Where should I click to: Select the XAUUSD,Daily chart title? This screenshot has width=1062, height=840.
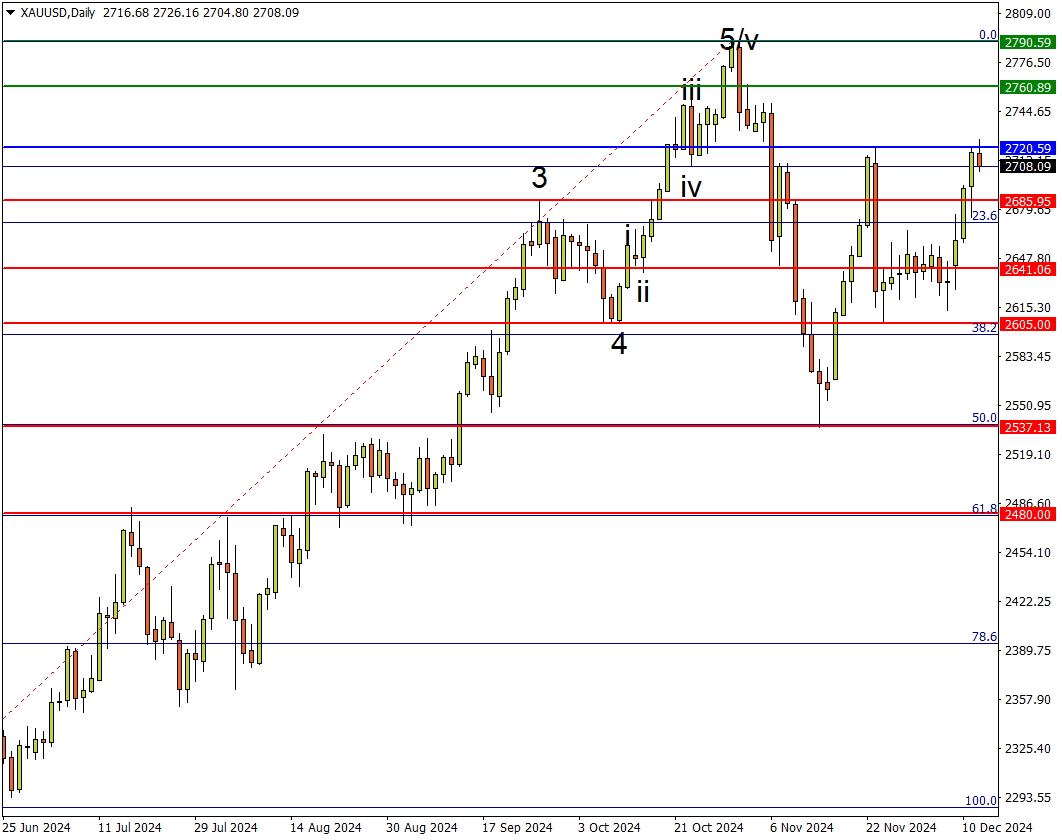pyautogui.click(x=59, y=13)
